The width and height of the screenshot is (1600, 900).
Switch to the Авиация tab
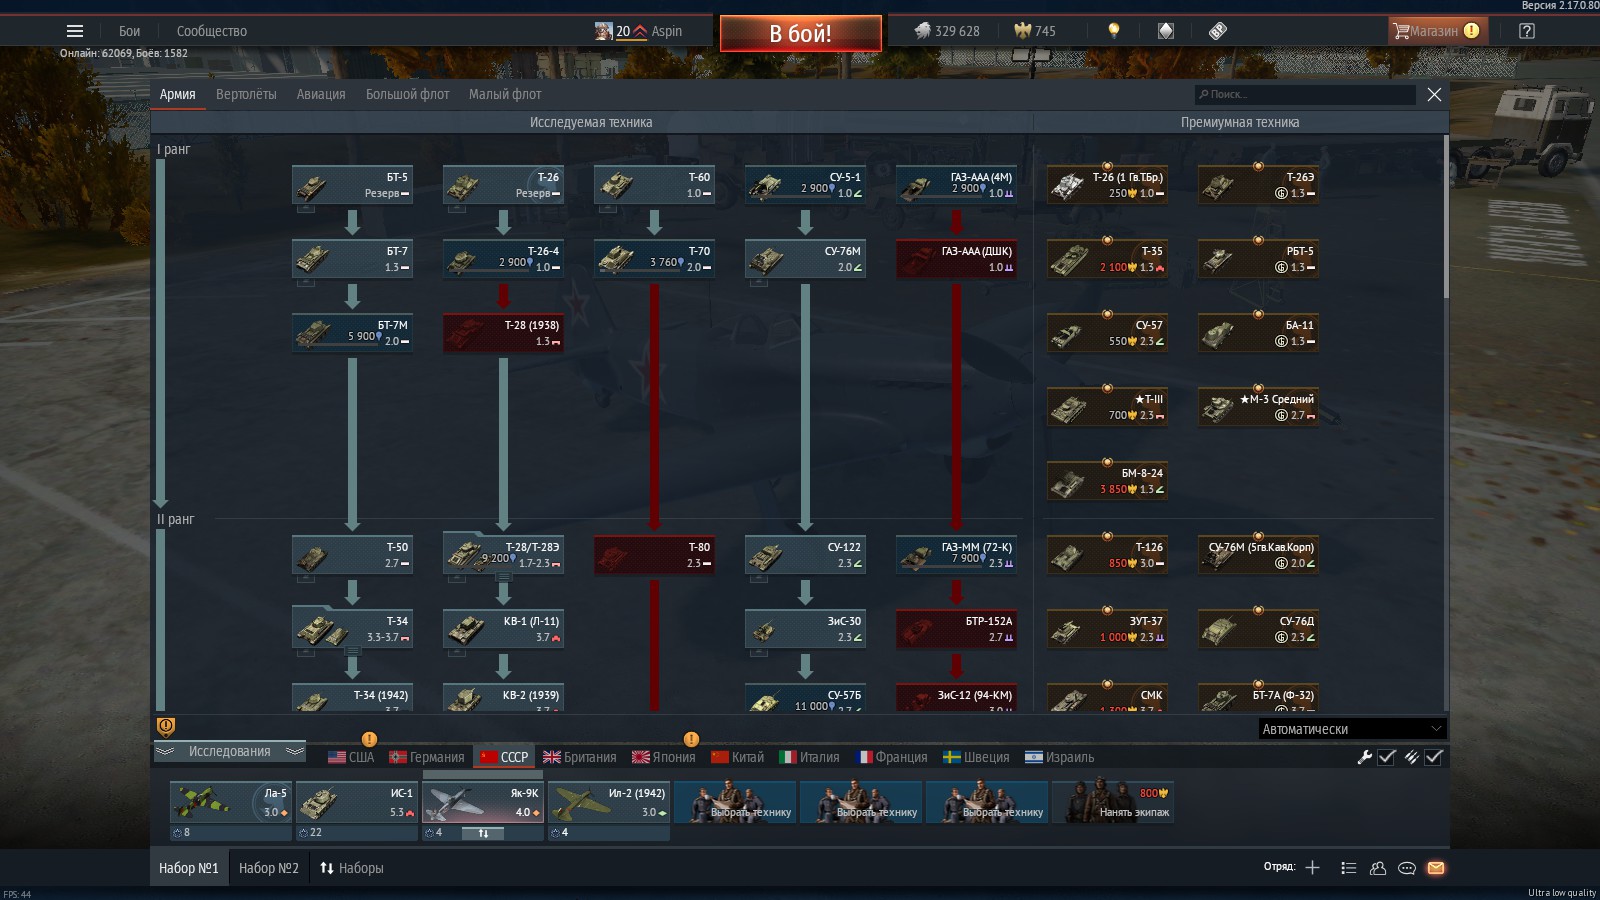click(x=321, y=94)
